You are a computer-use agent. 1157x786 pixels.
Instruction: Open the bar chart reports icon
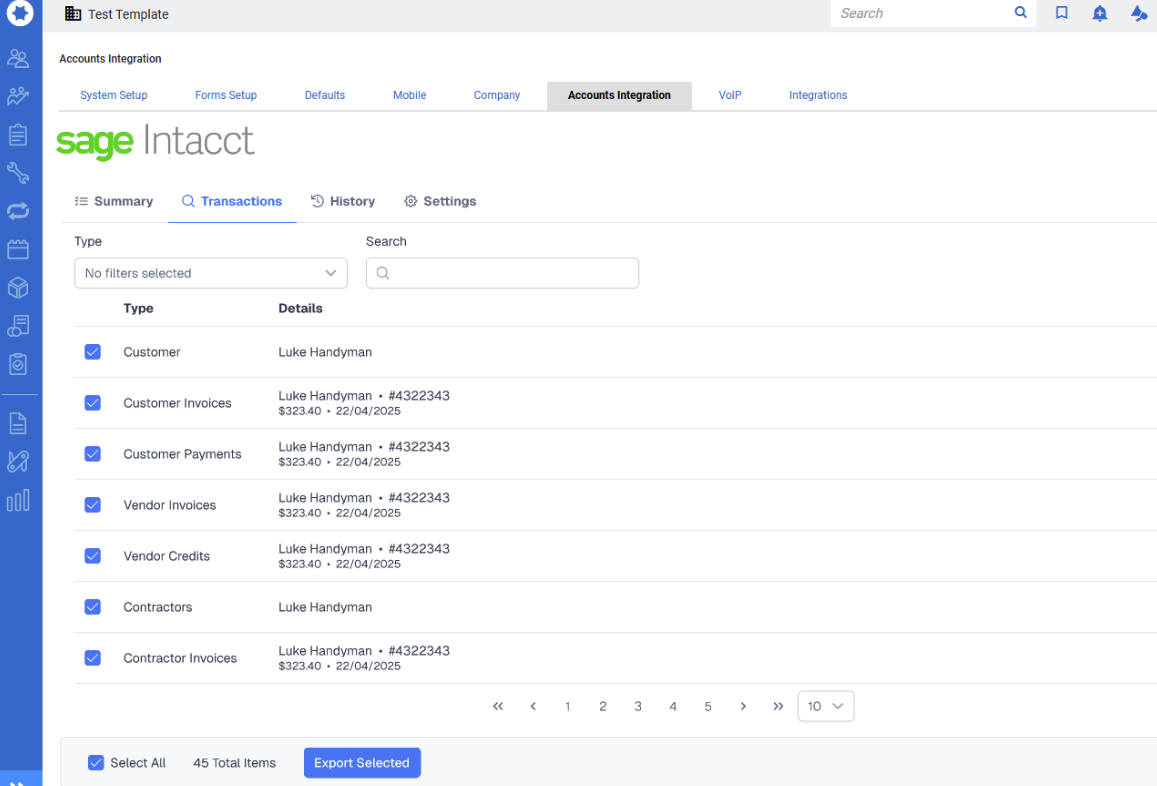pos(18,500)
